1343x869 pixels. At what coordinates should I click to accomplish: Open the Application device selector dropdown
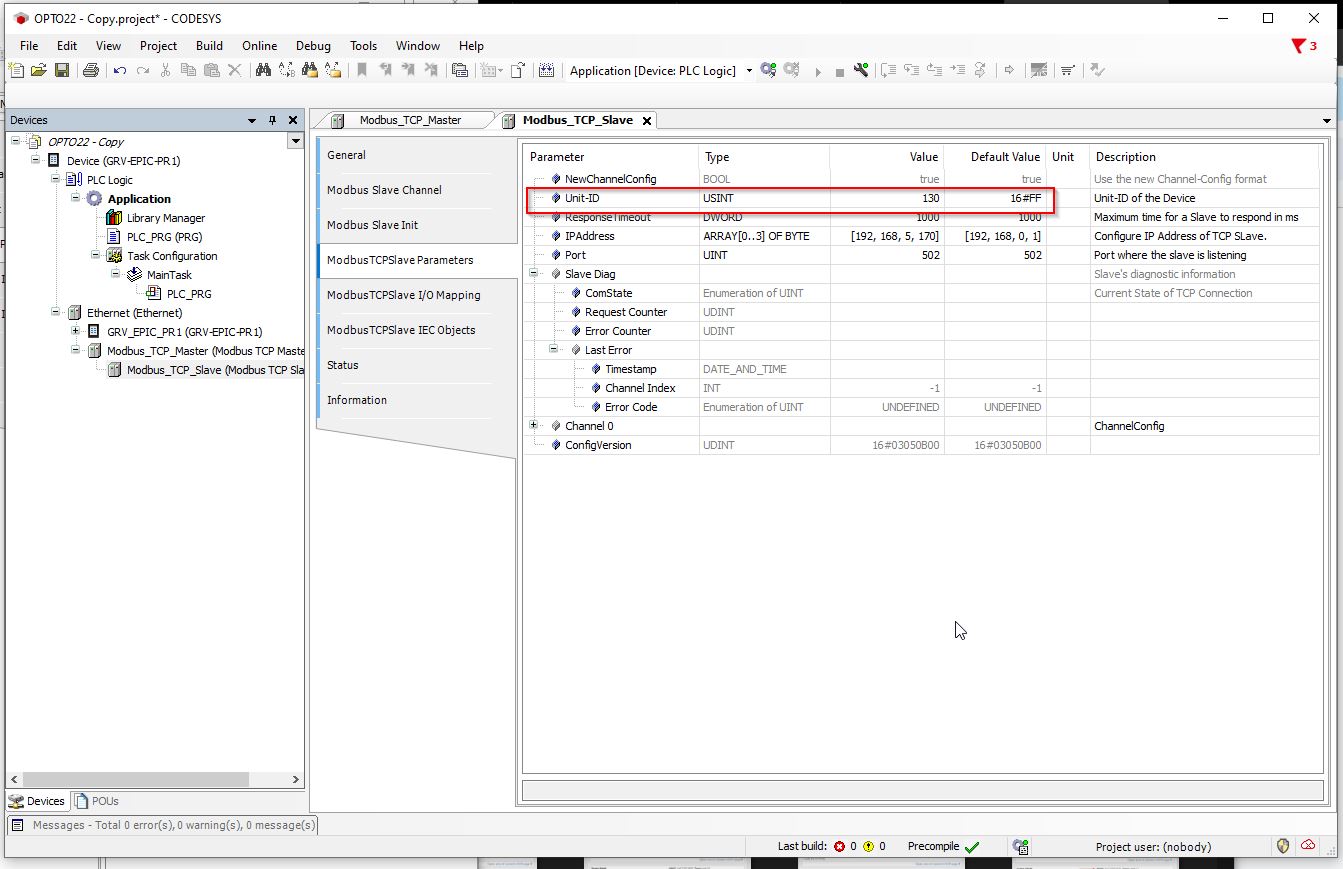(x=749, y=70)
